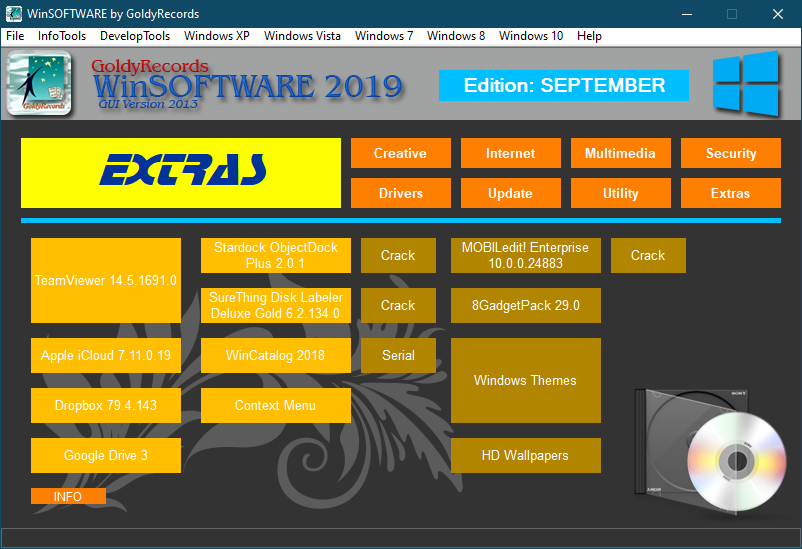
Task: Close the WinSOFTWARE window
Action: tap(777, 14)
